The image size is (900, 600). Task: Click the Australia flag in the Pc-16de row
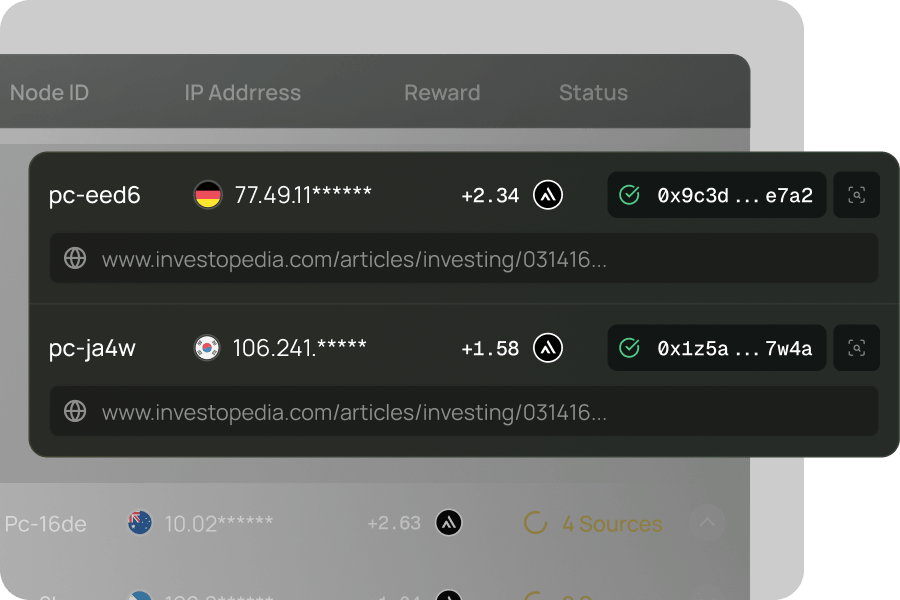tap(139, 523)
